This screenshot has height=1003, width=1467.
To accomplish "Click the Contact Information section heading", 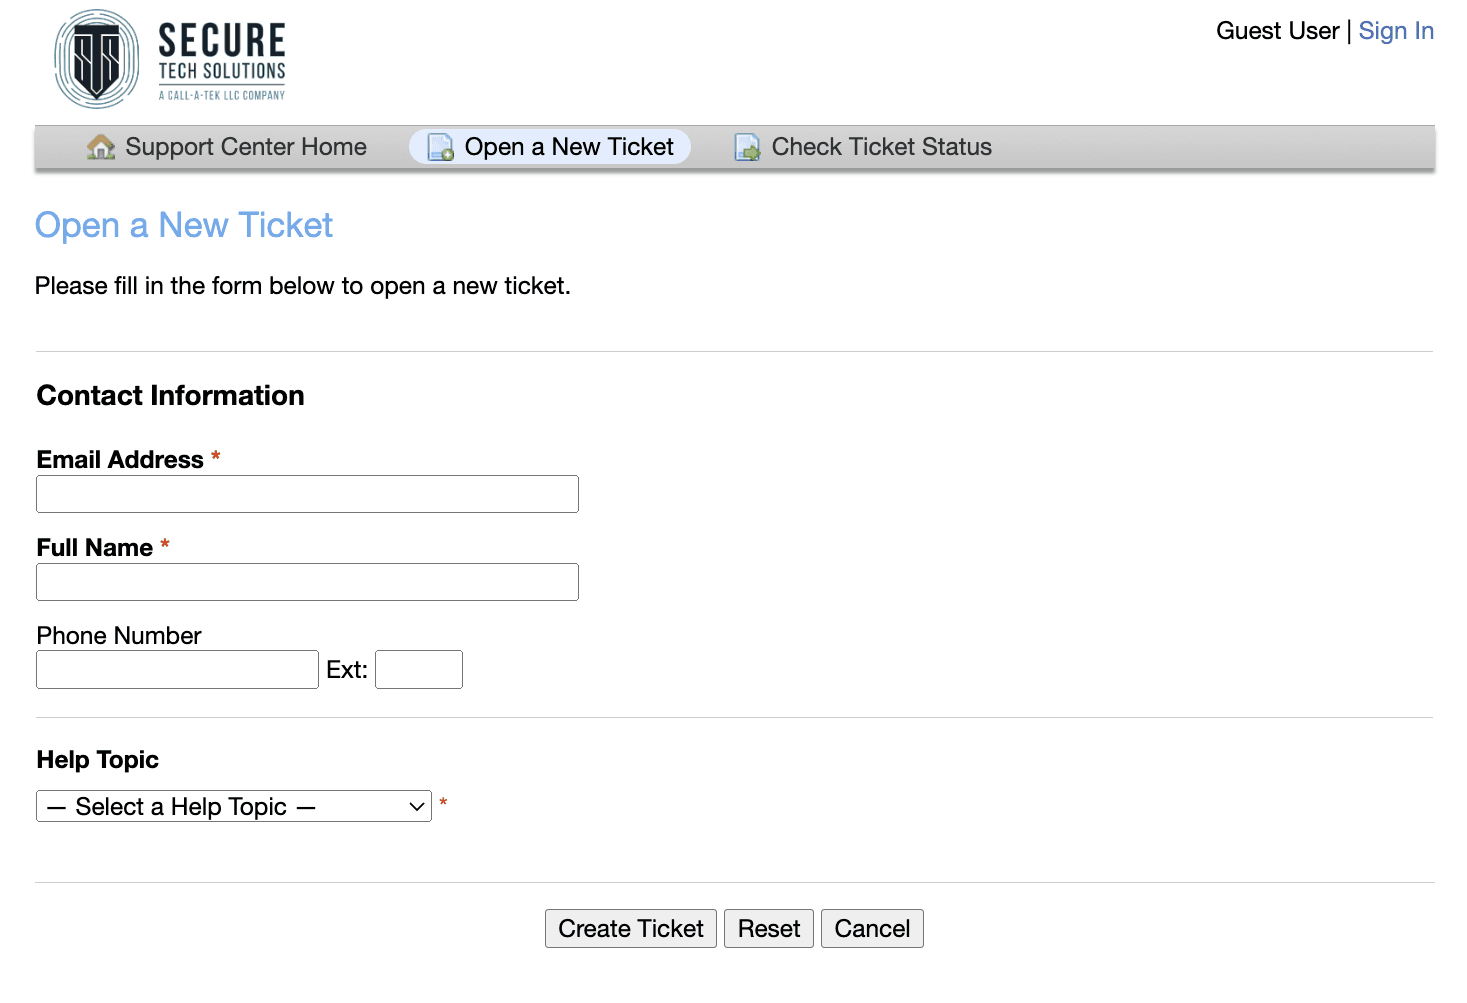I will tap(171, 396).
